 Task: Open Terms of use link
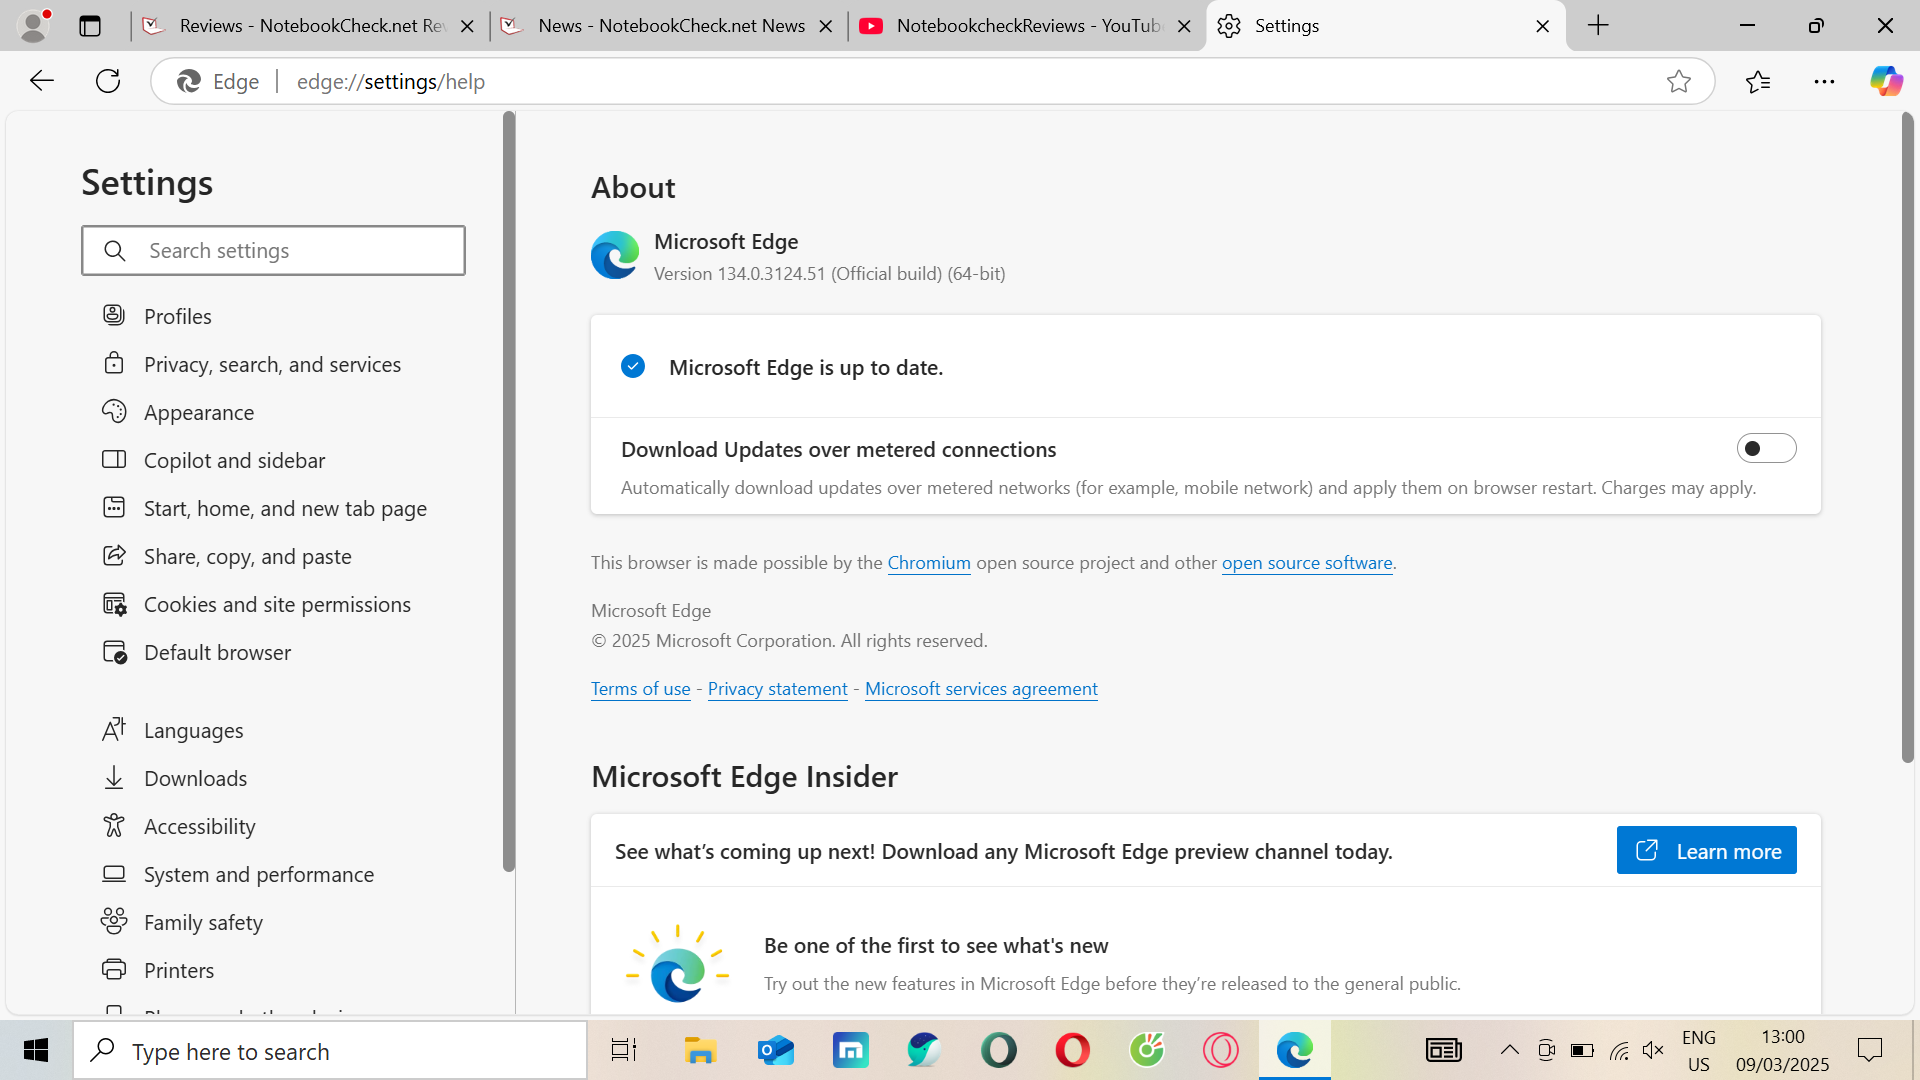point(640,688)
